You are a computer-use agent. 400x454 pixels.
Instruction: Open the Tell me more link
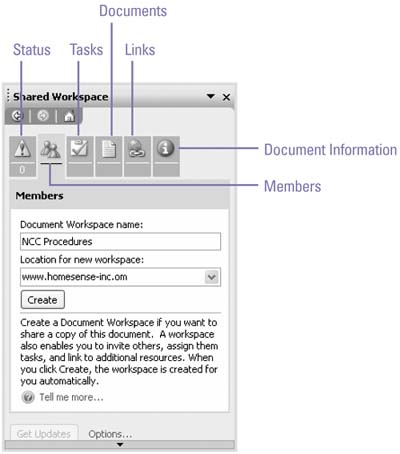point(71,397)
